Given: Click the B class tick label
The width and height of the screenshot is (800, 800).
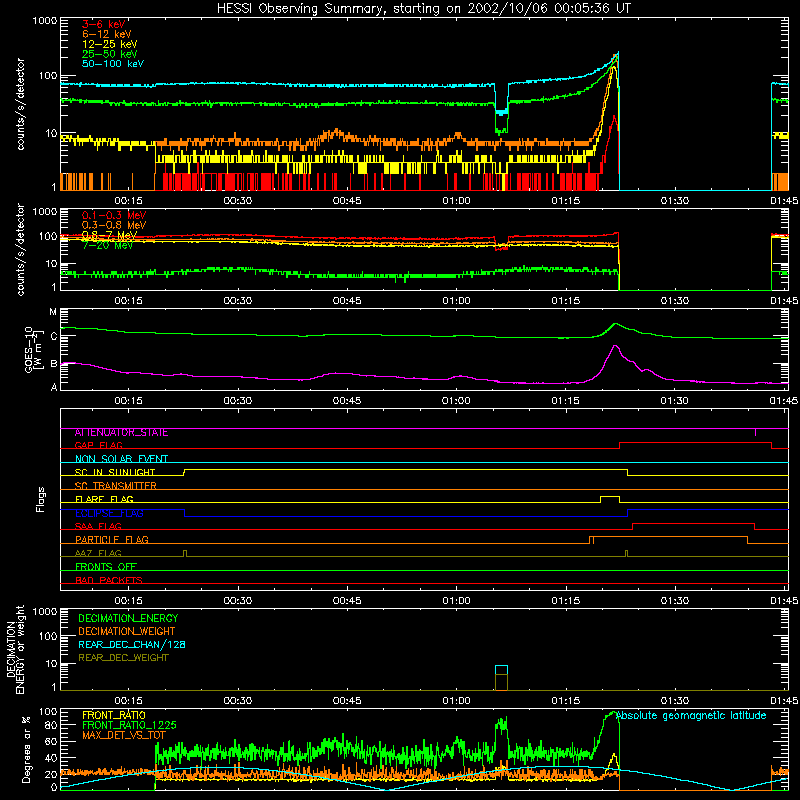Looking at the screenshot, I should [x=54, y=364].
